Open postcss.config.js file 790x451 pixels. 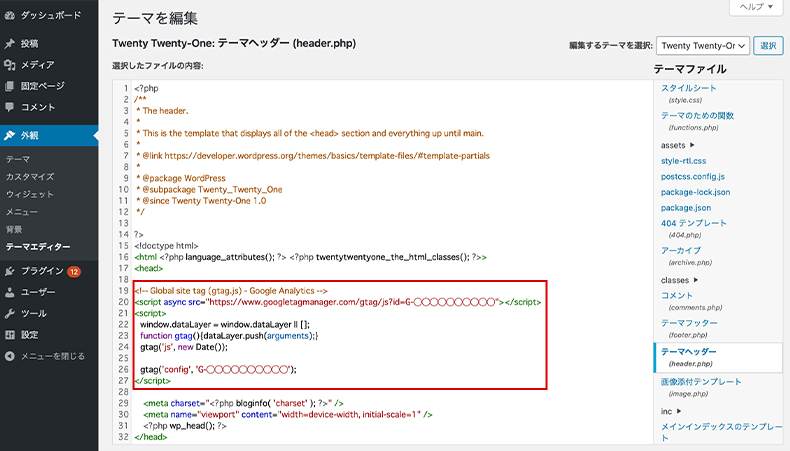(693, 176)
